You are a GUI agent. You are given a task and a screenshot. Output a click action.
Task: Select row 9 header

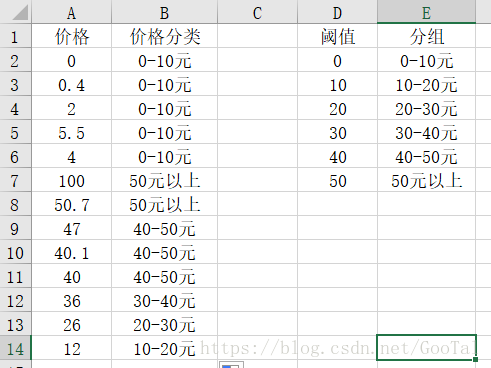click(15, 228)
